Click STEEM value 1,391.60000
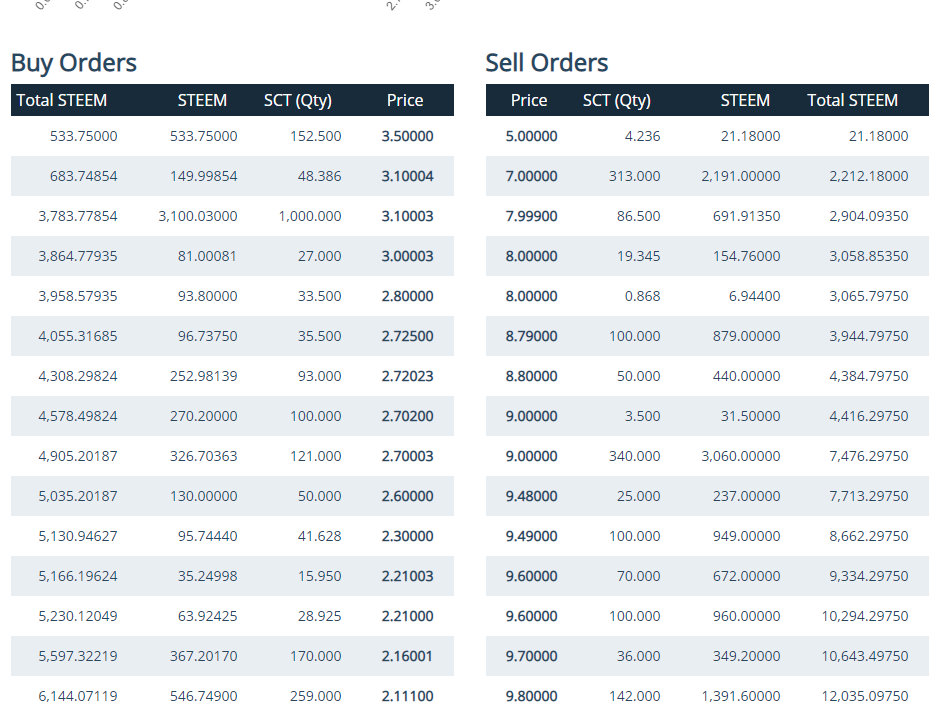The image size is (939, 717). pyautogui.click(x=741, y=696)
